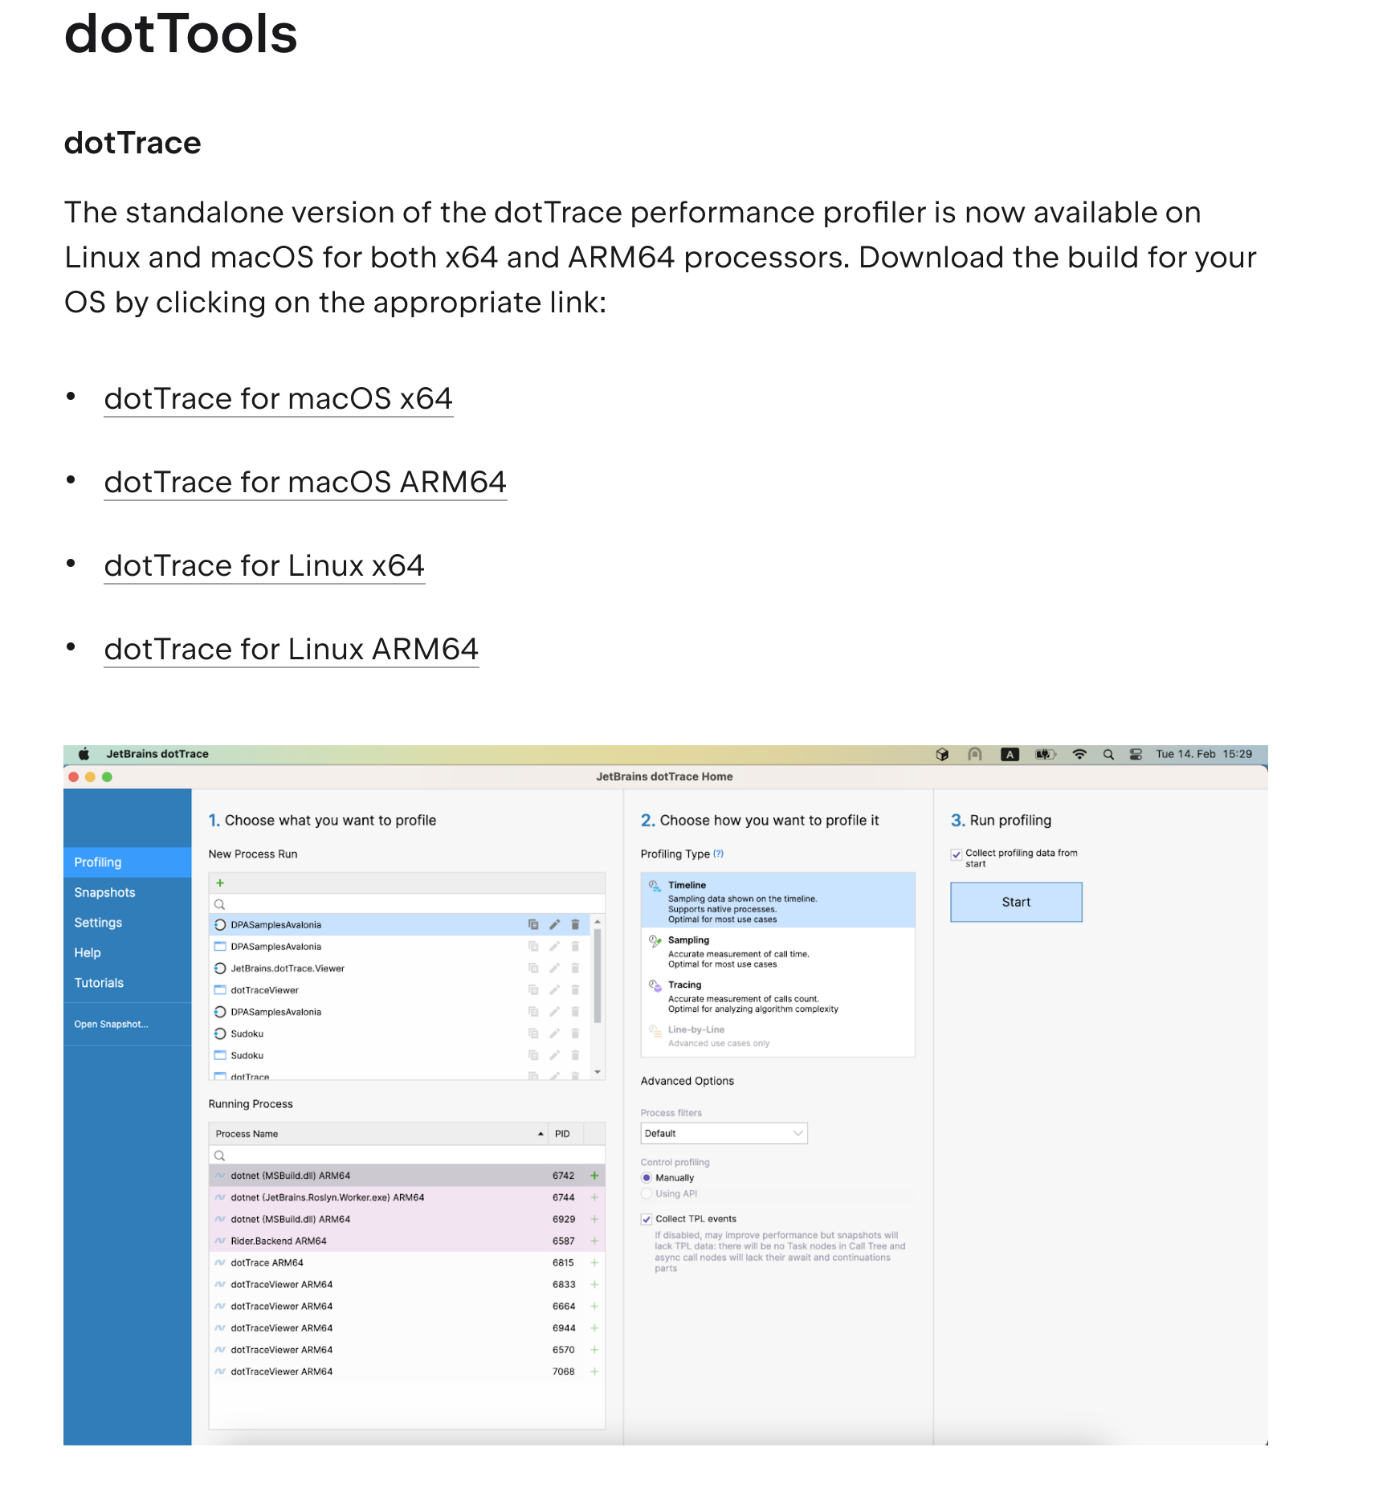The width and height of the screenshot is (1383, 1500).
Task: Toggle Collect profiling data from start checkbox
Action: pyautogui.click(x=957, y=855)
